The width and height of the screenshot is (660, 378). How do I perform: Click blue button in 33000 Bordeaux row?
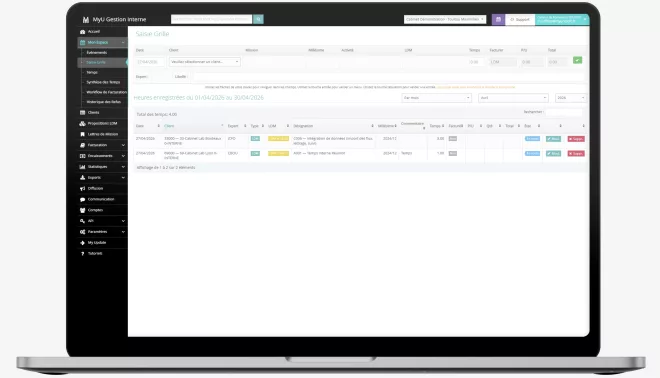[x=532, y=138]
